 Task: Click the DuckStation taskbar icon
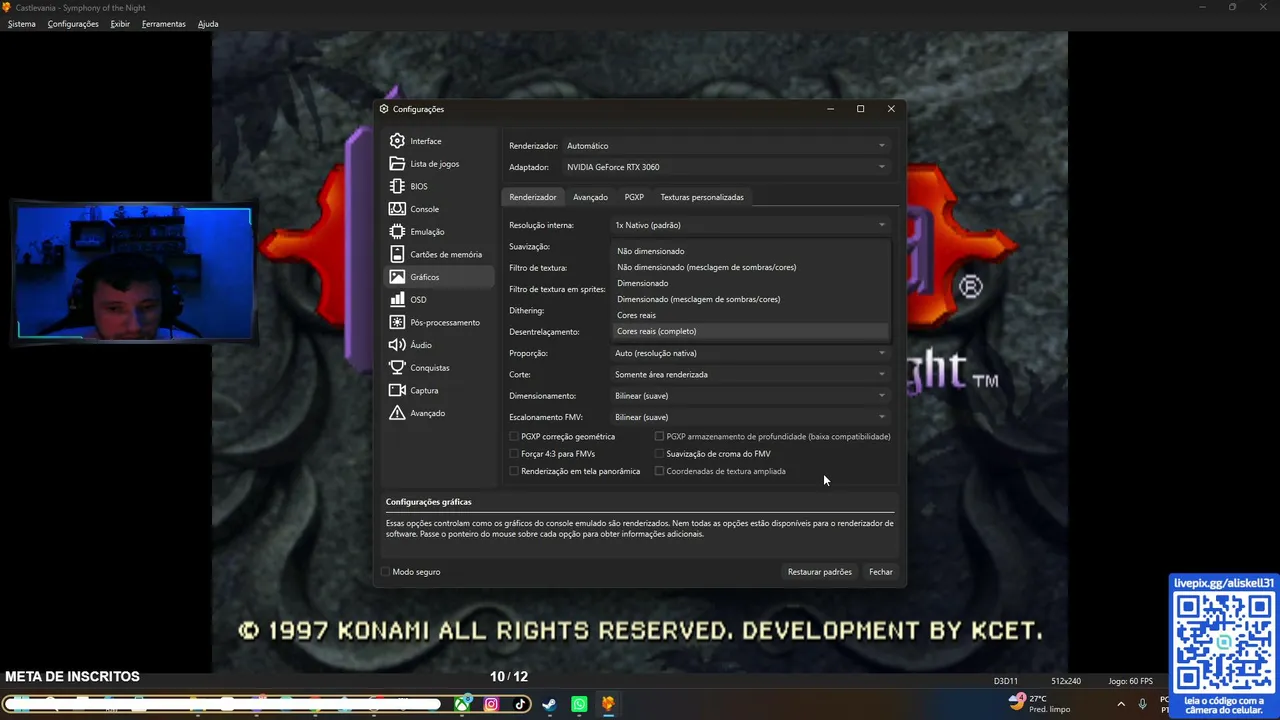607,704
